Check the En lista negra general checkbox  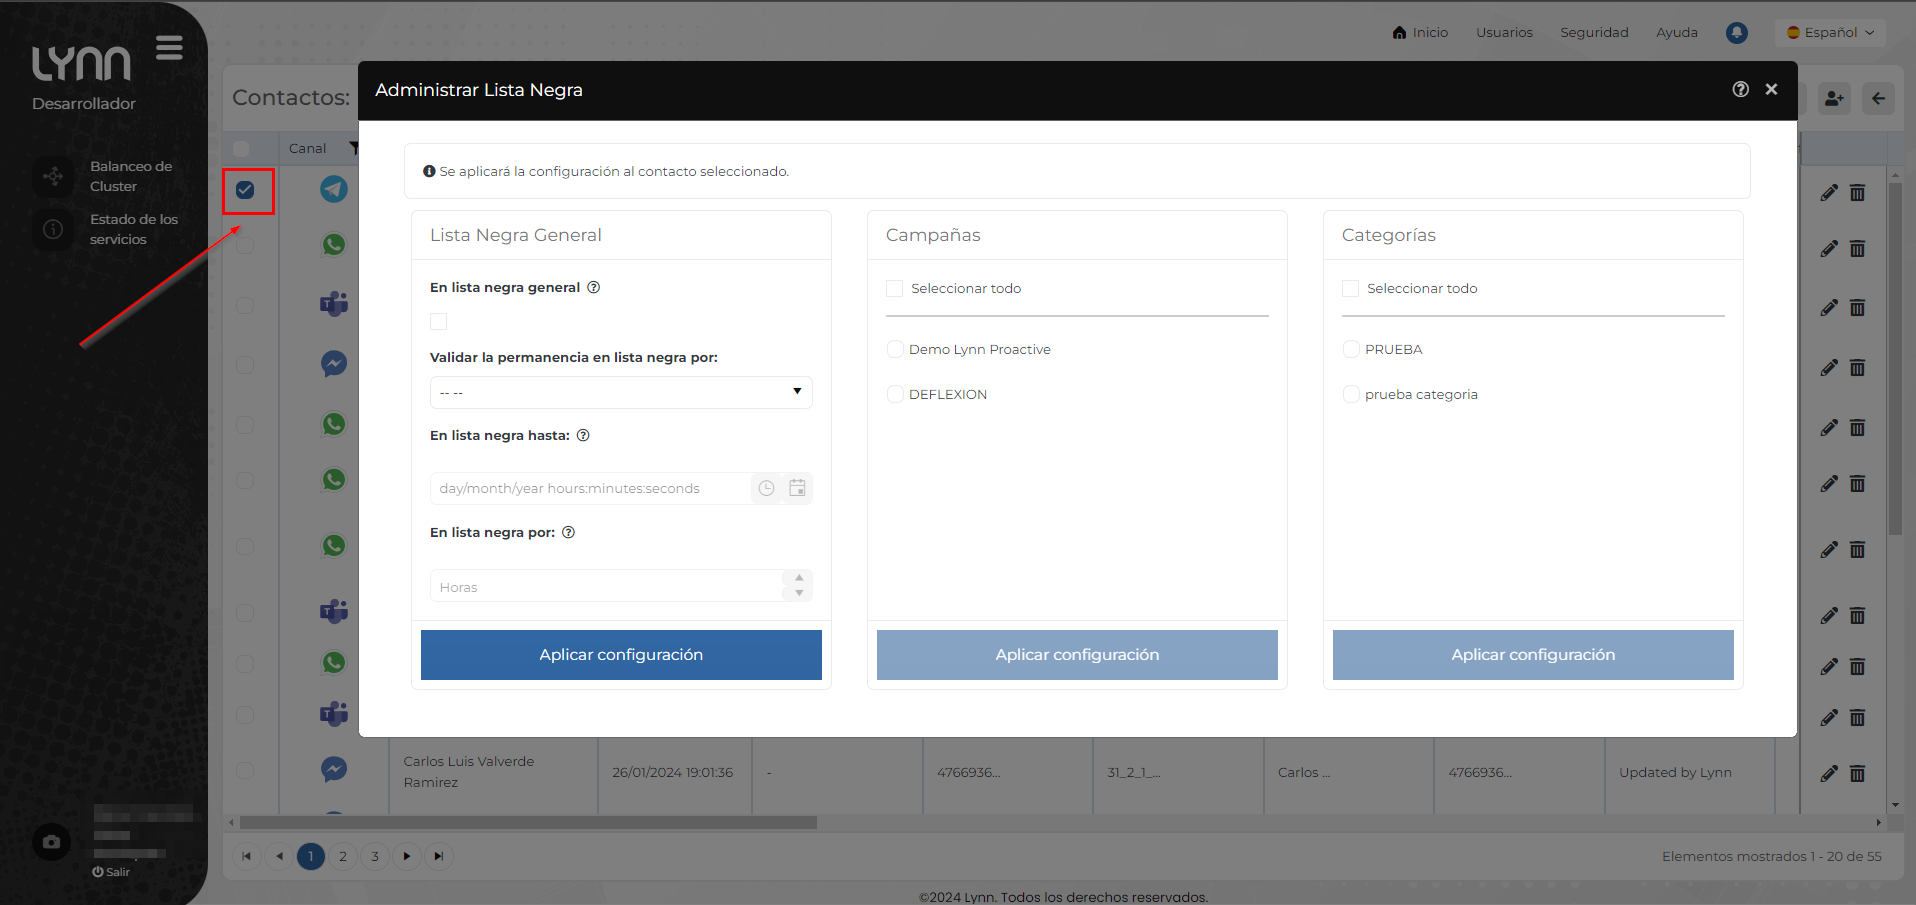(438, 321)
